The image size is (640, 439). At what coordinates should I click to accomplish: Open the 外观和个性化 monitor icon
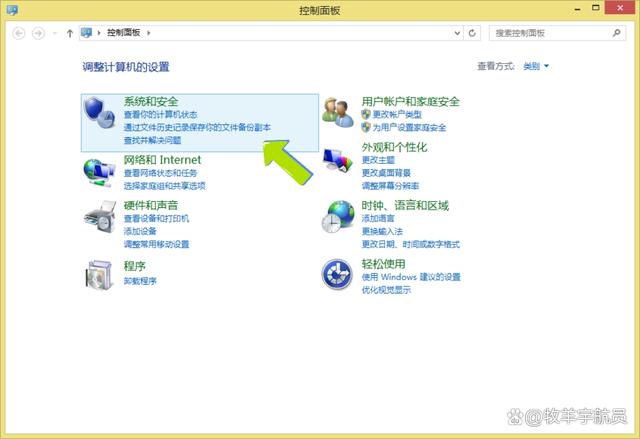pyautogui.click(x=337, y=160)
